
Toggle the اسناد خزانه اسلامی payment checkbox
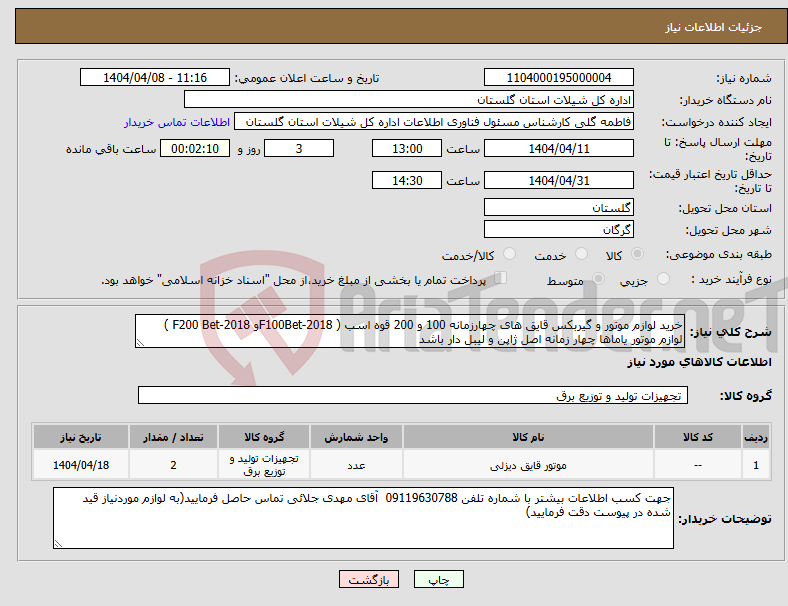click(501, 278)
